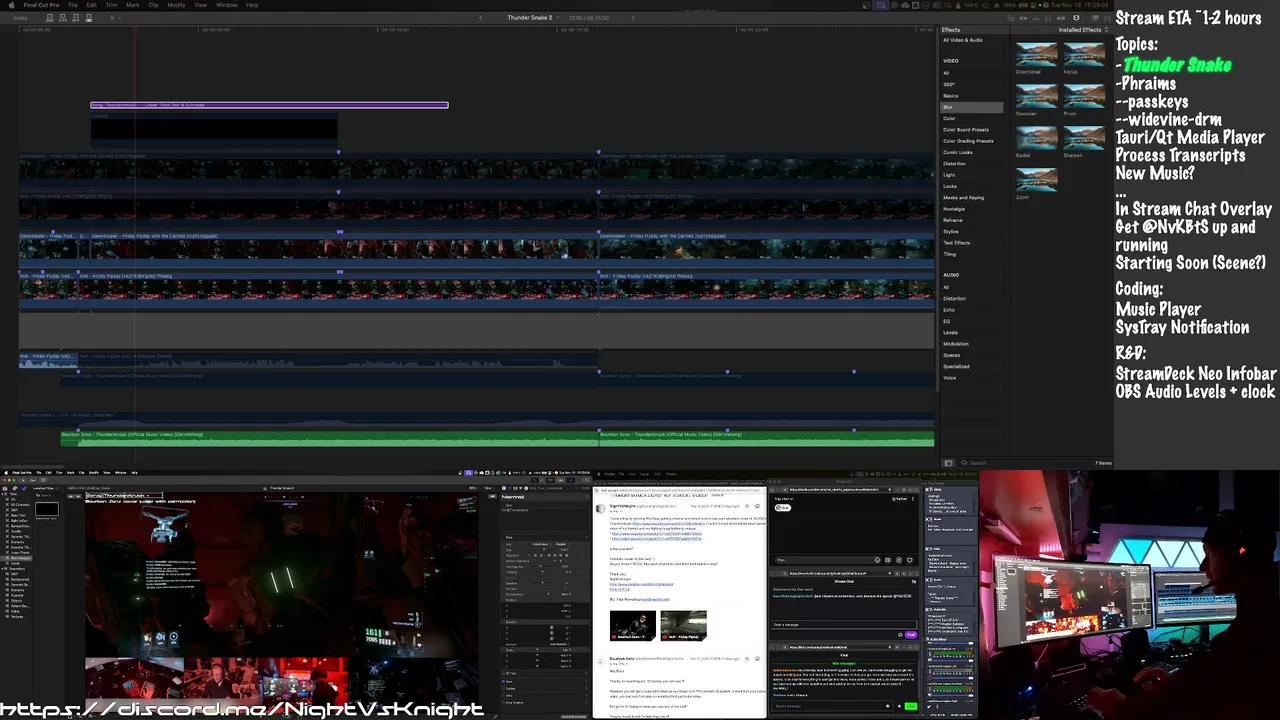Select the Gaussian blur effect thumbnail

click(1036, 97)
